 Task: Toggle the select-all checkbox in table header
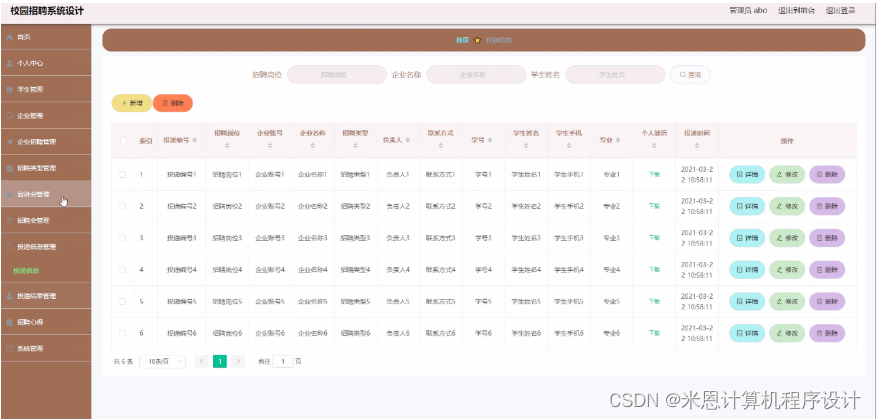pos(123,141)
